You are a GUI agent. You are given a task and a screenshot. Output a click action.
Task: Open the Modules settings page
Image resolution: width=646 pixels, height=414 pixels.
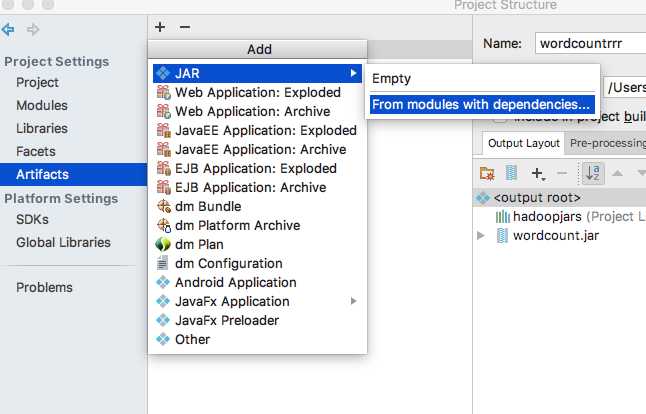pyautogui.click(x=42, y=105)
